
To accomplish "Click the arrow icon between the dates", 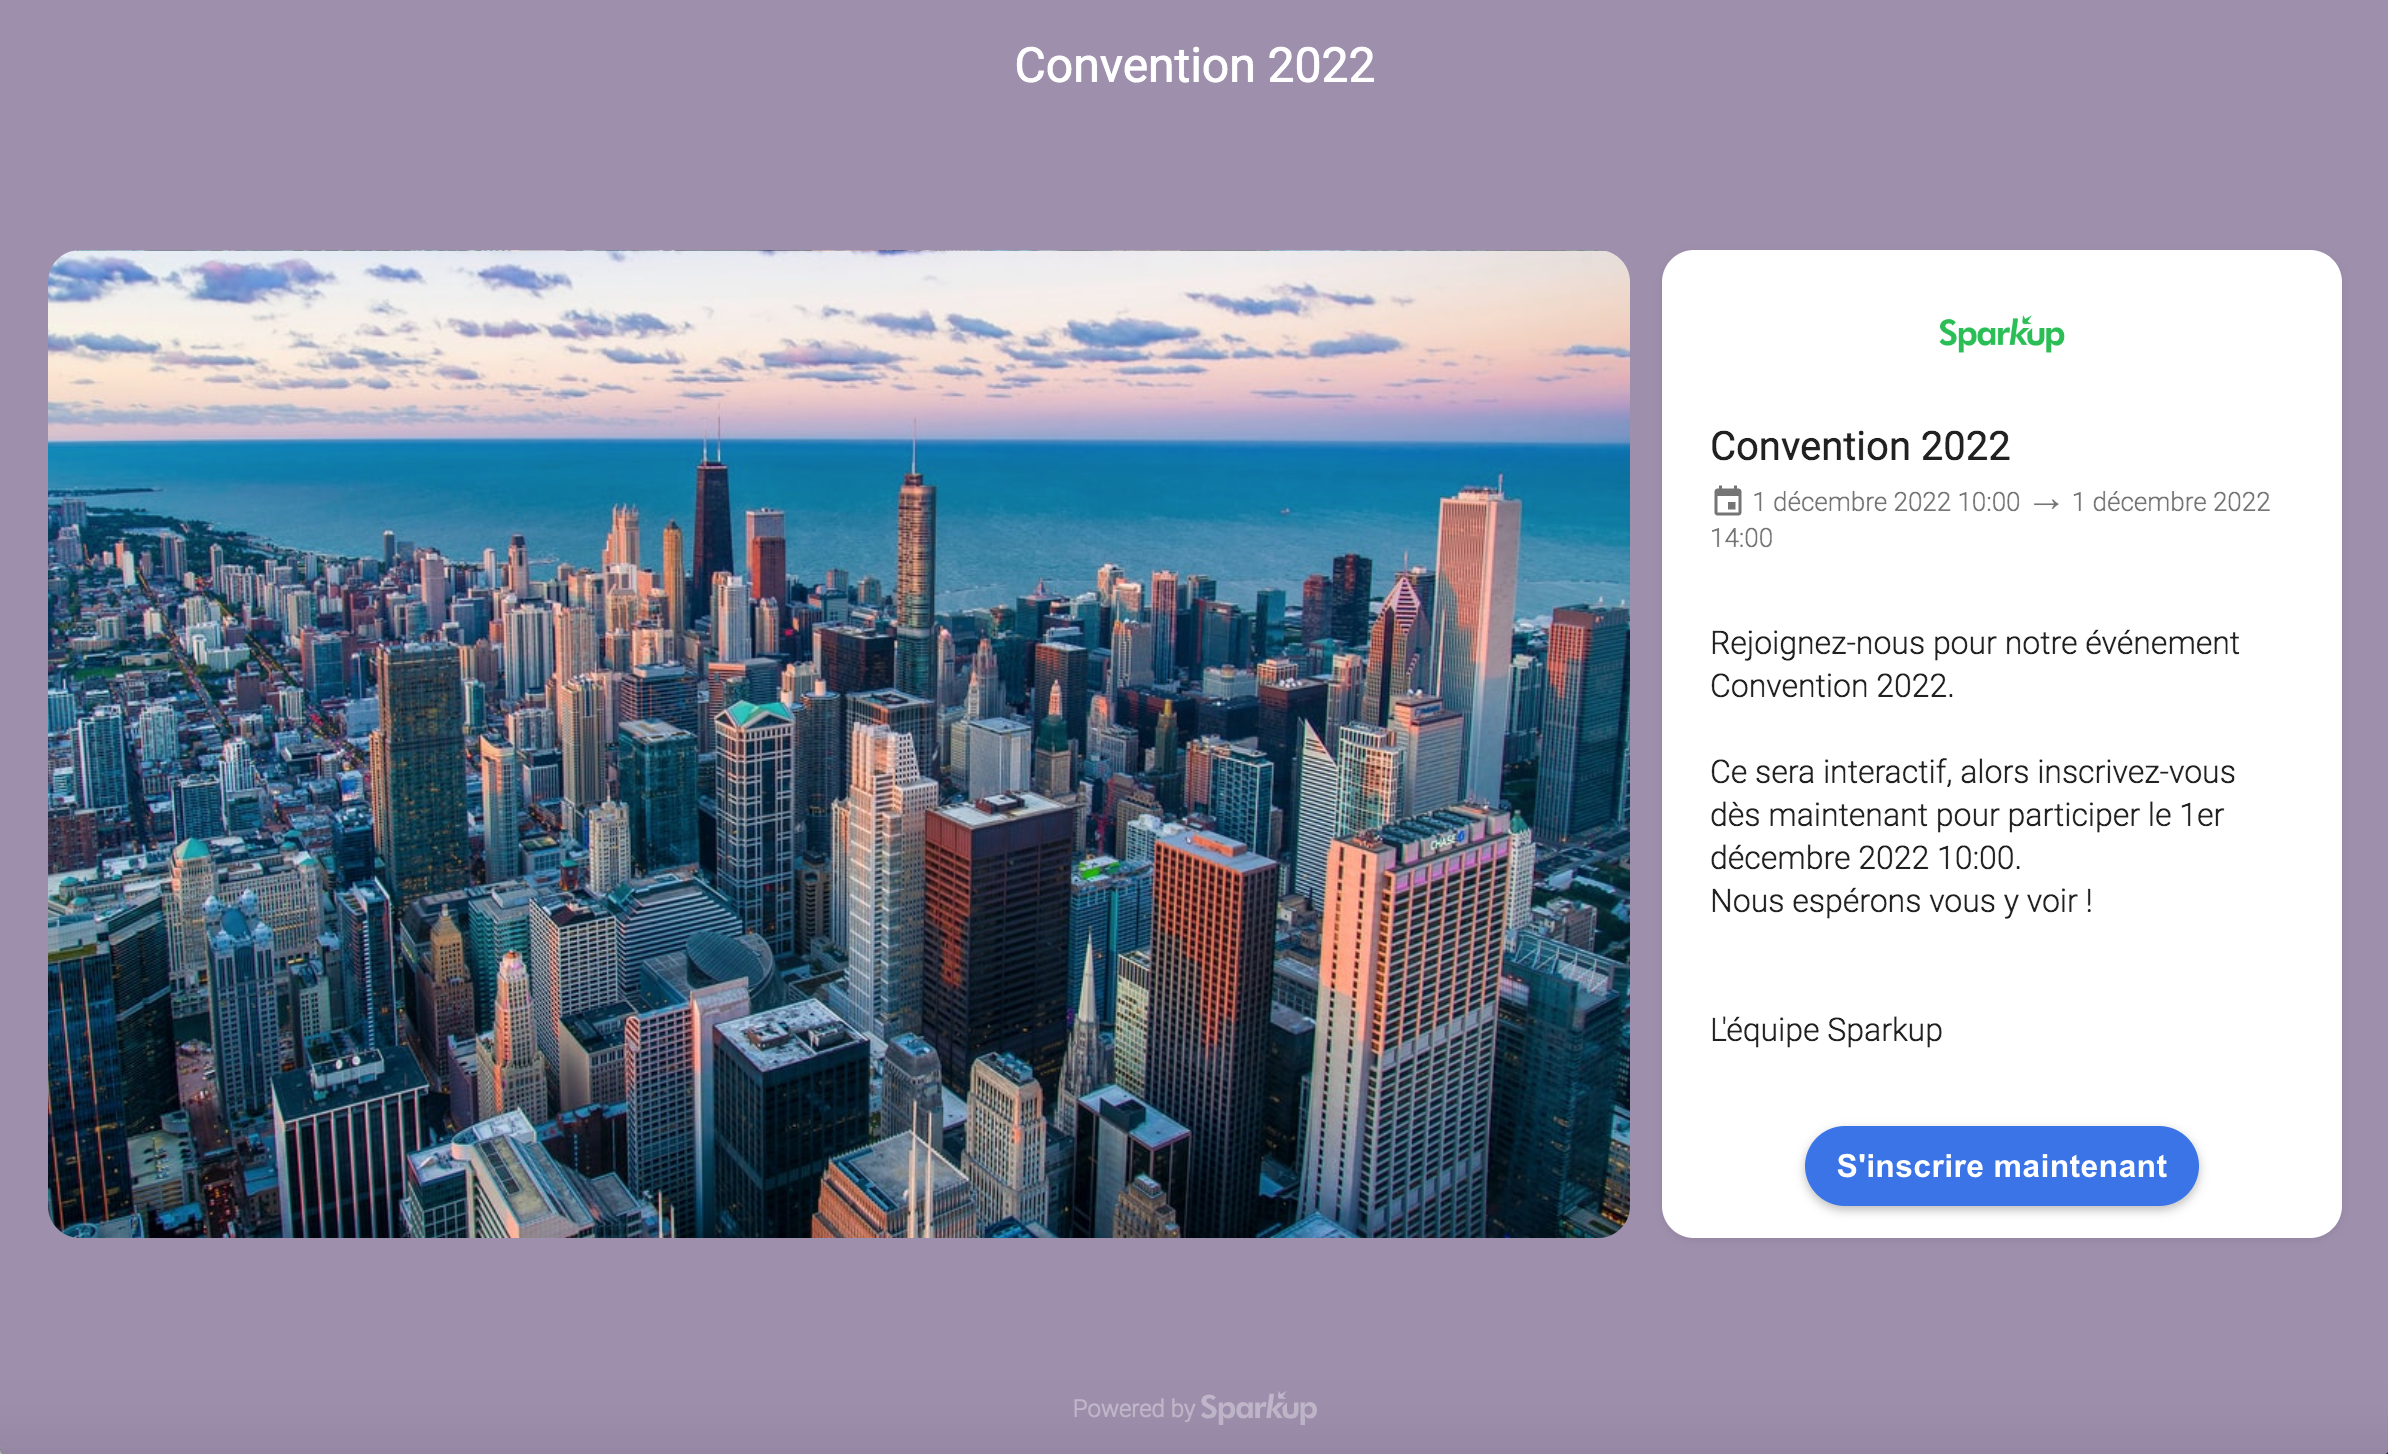I will pos(2046,503).
